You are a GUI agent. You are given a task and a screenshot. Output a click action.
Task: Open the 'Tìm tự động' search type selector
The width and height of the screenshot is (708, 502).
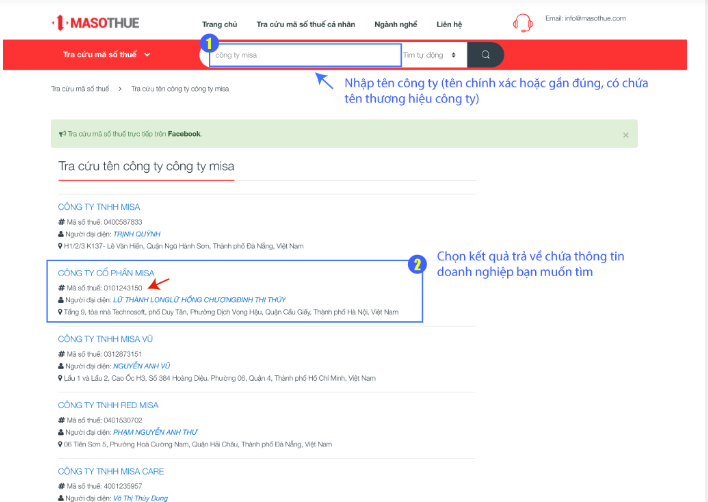click(431, 55)
